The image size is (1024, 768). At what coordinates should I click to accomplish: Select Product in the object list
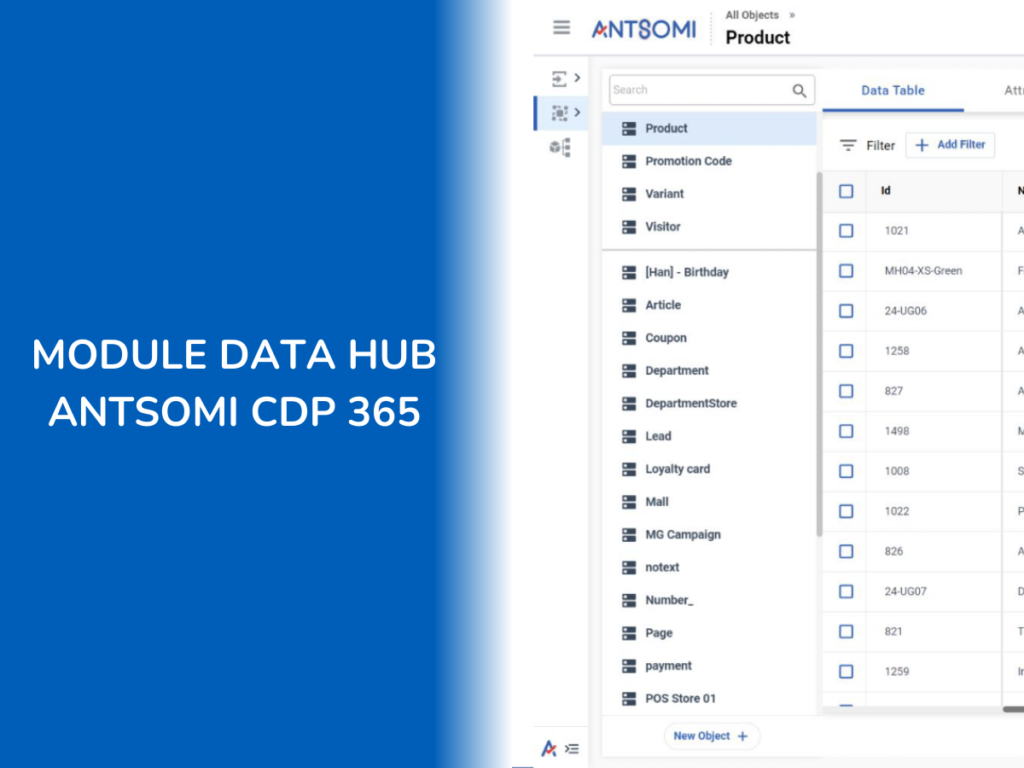[709, 129]
